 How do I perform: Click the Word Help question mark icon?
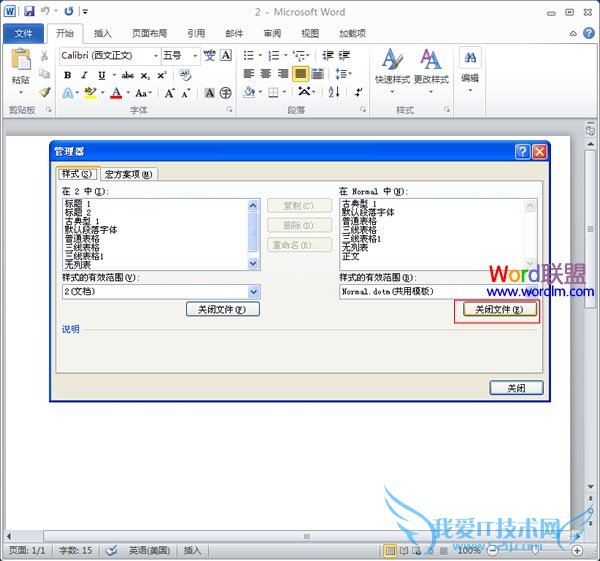[589, 33]
